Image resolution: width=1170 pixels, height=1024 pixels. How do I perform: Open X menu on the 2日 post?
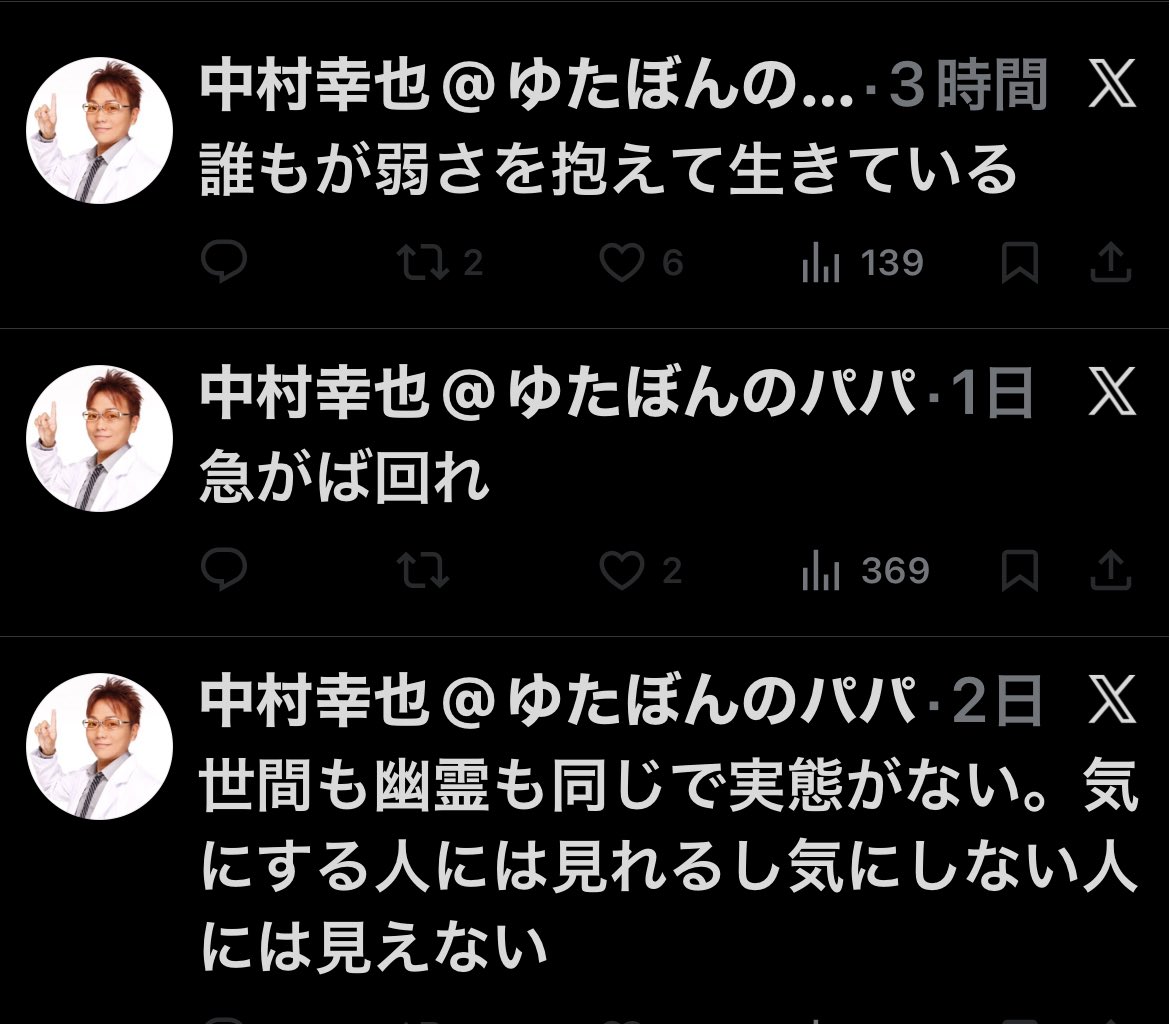[x=1111, y=701]
